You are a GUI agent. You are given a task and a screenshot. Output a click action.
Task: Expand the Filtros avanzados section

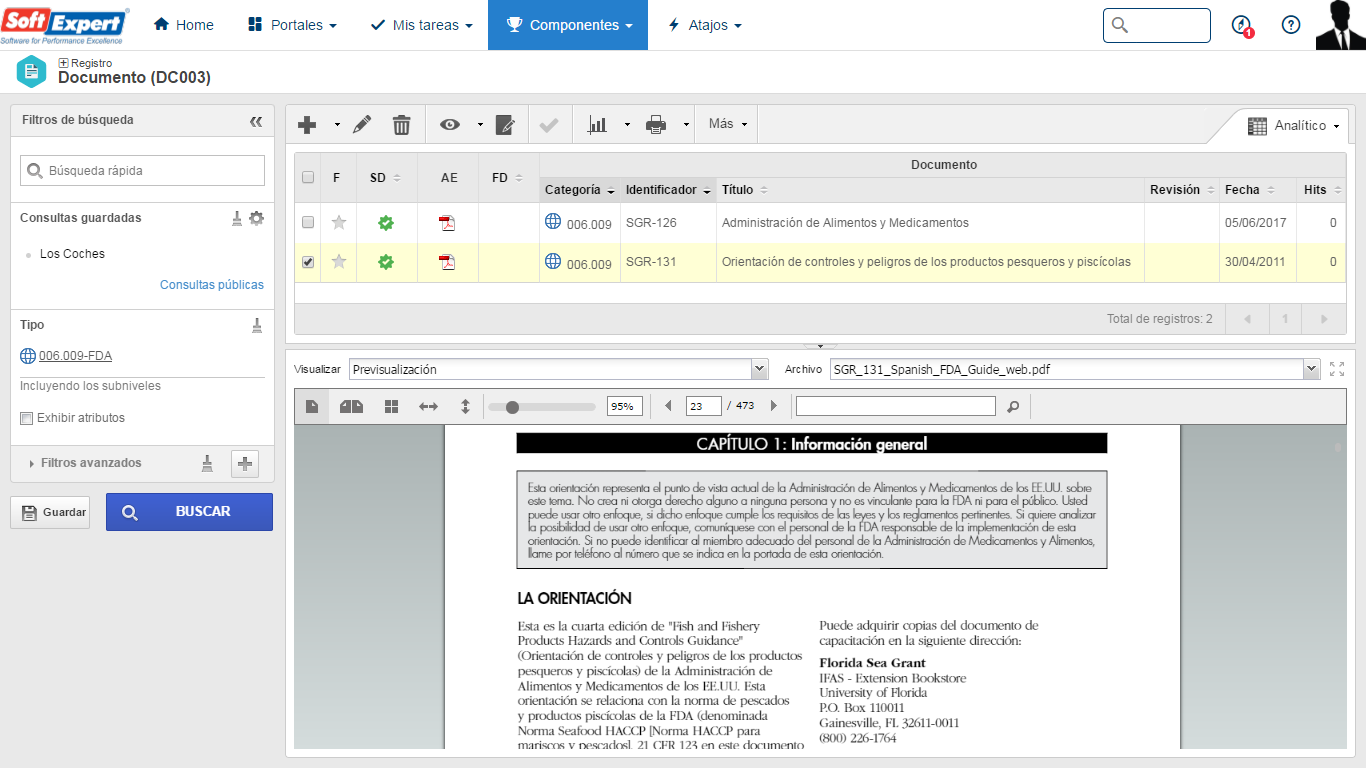point(85,463)
